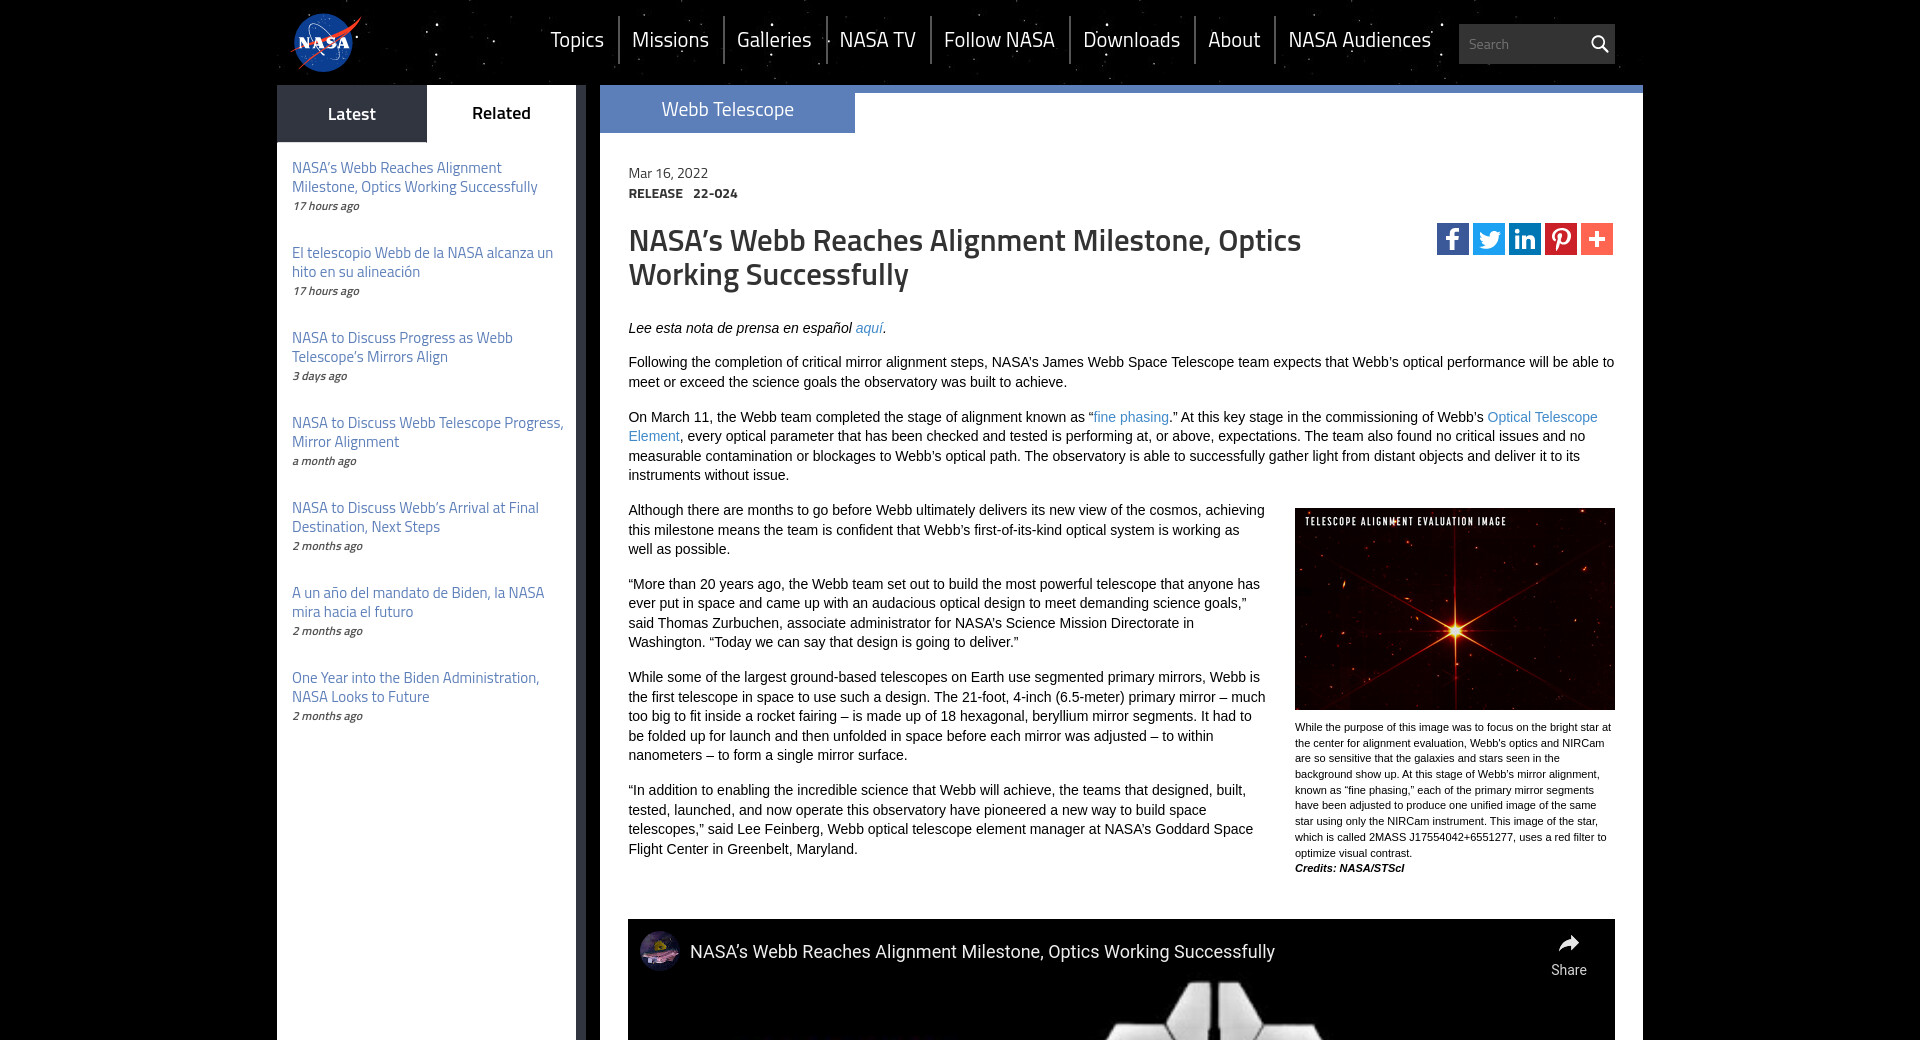
Task: Open the telescope alignment evaluation image
Action: click(x=1454, y=609)
